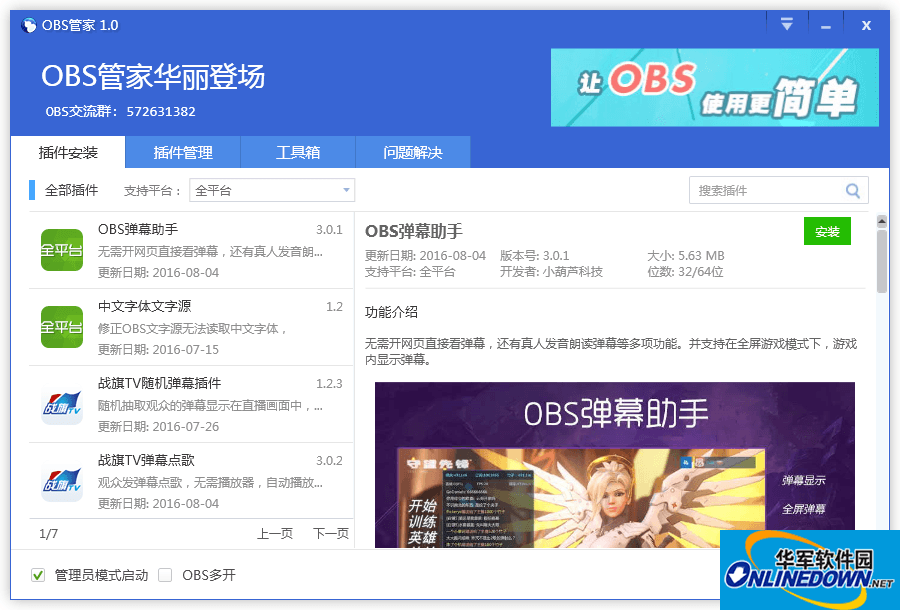
Task: Select OBS弹幕助手 green 全平台 icon
Action: 62,250
